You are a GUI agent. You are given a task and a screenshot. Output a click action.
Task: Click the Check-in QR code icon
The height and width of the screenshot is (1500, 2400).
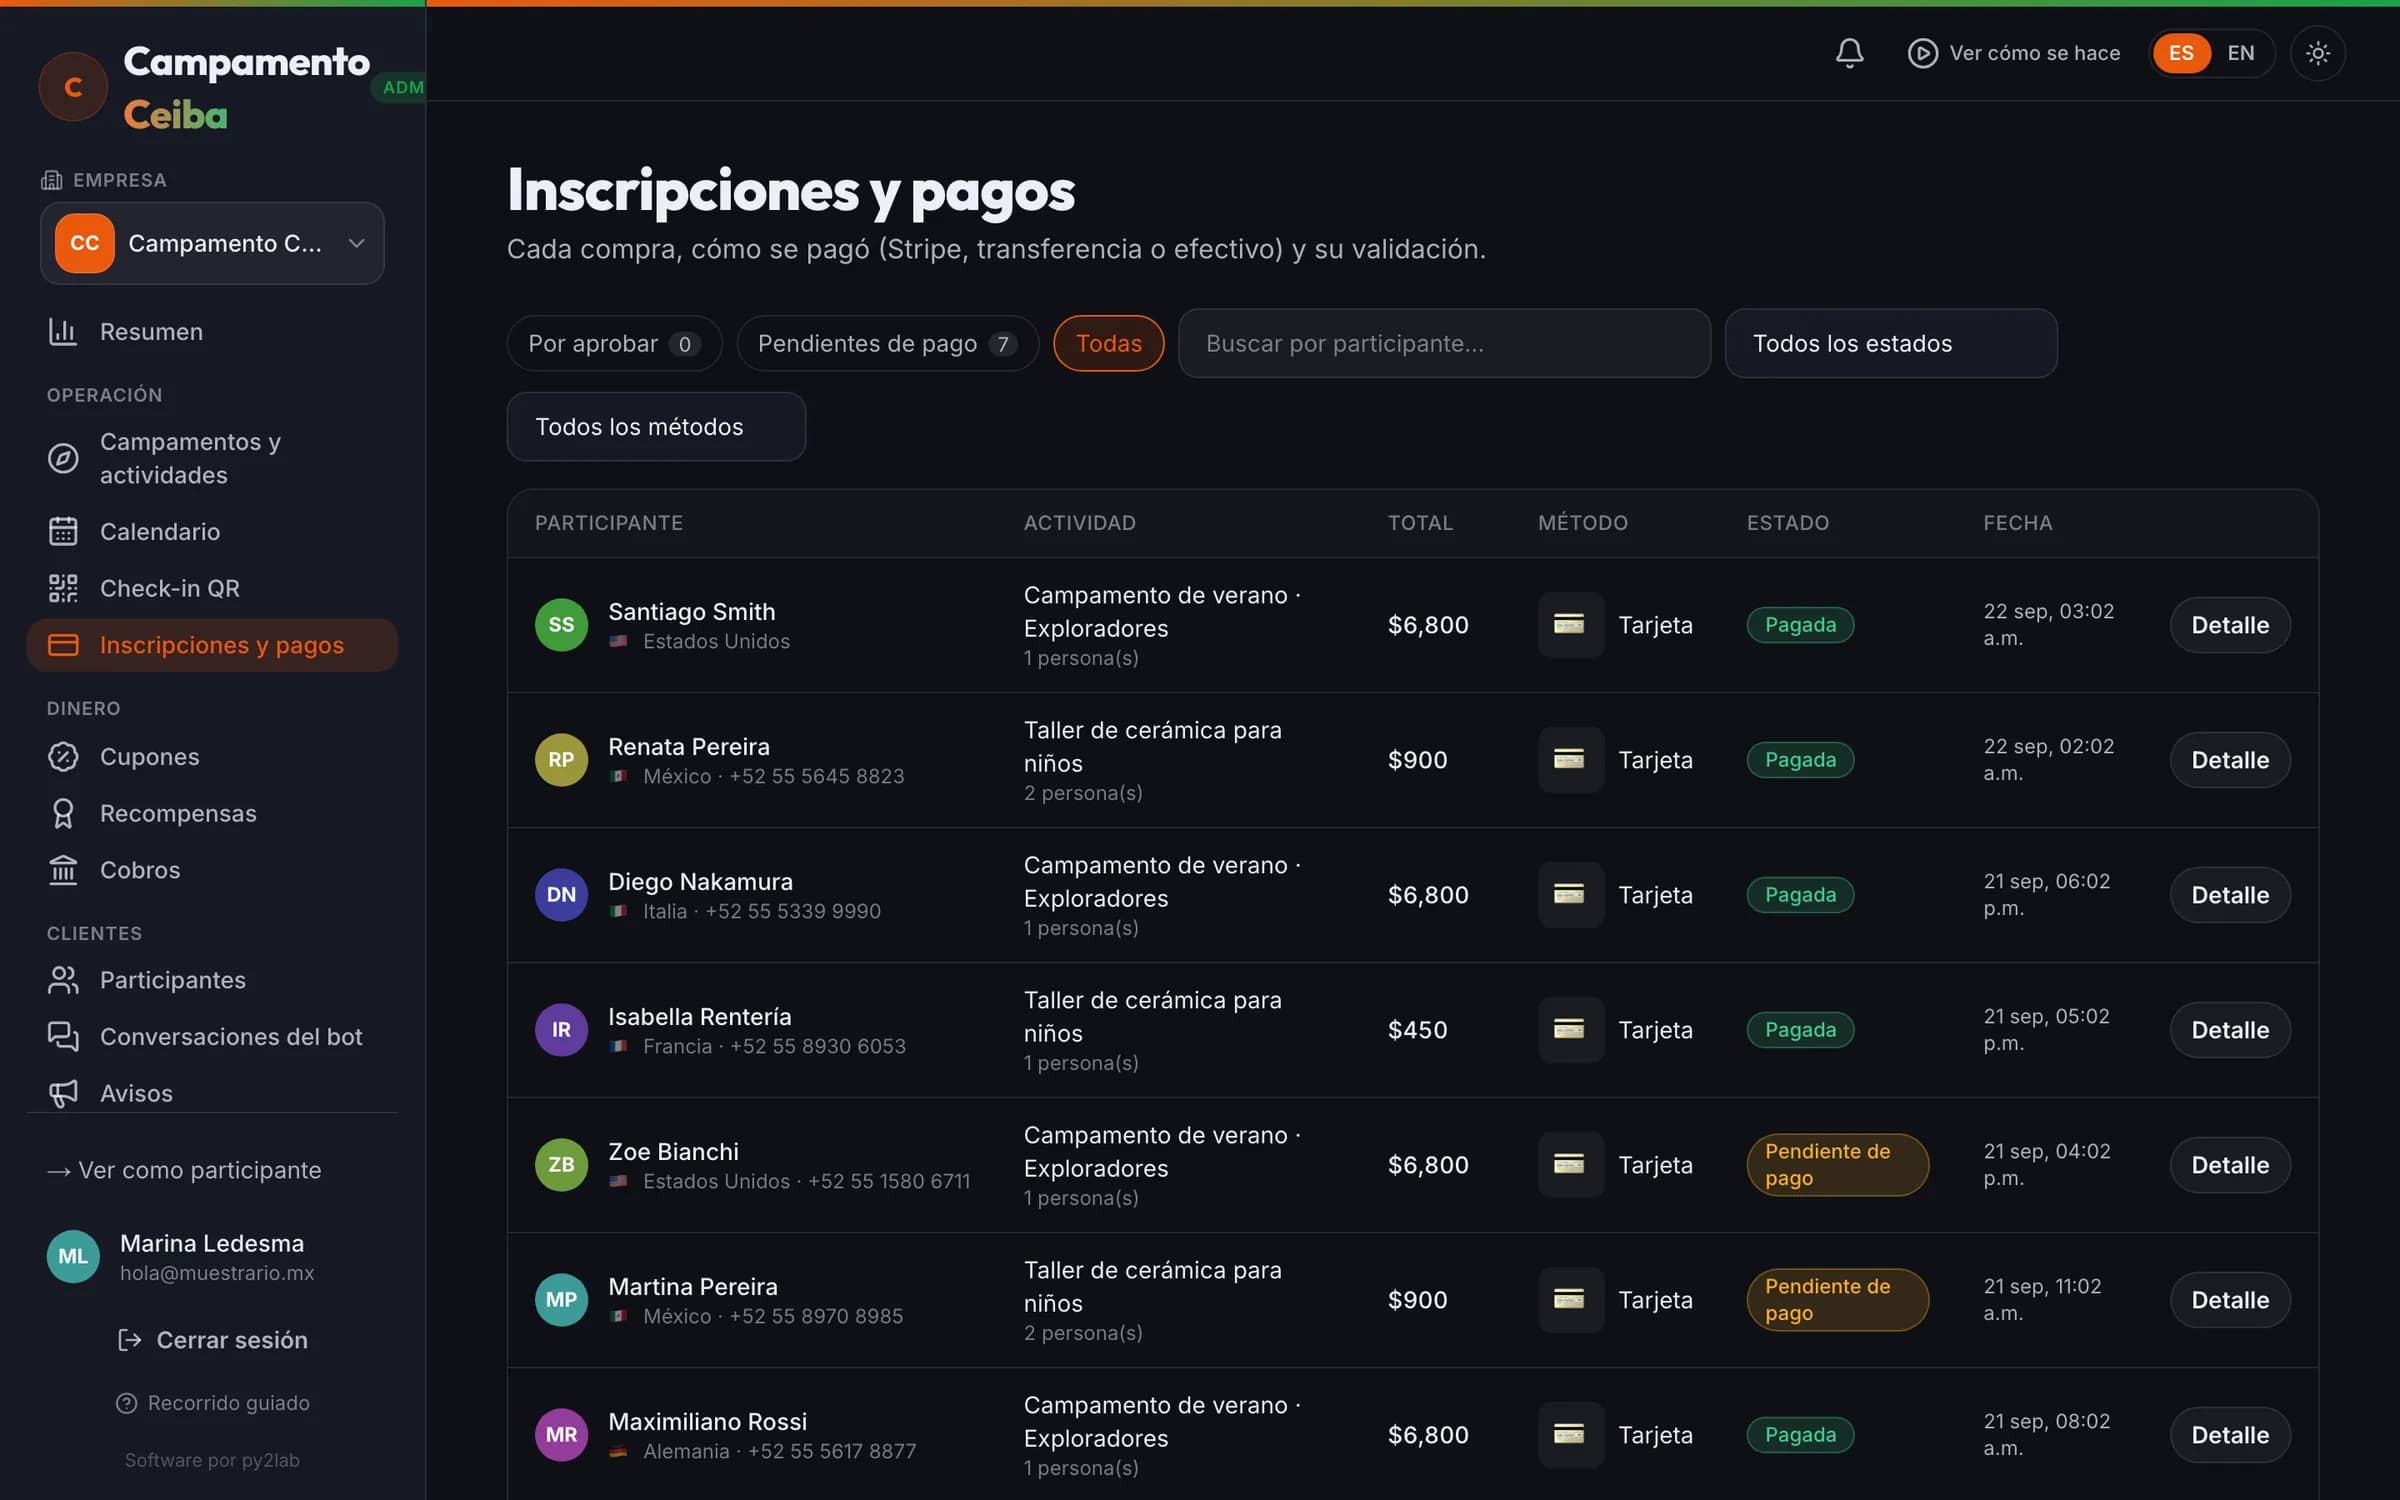(63, 589)
